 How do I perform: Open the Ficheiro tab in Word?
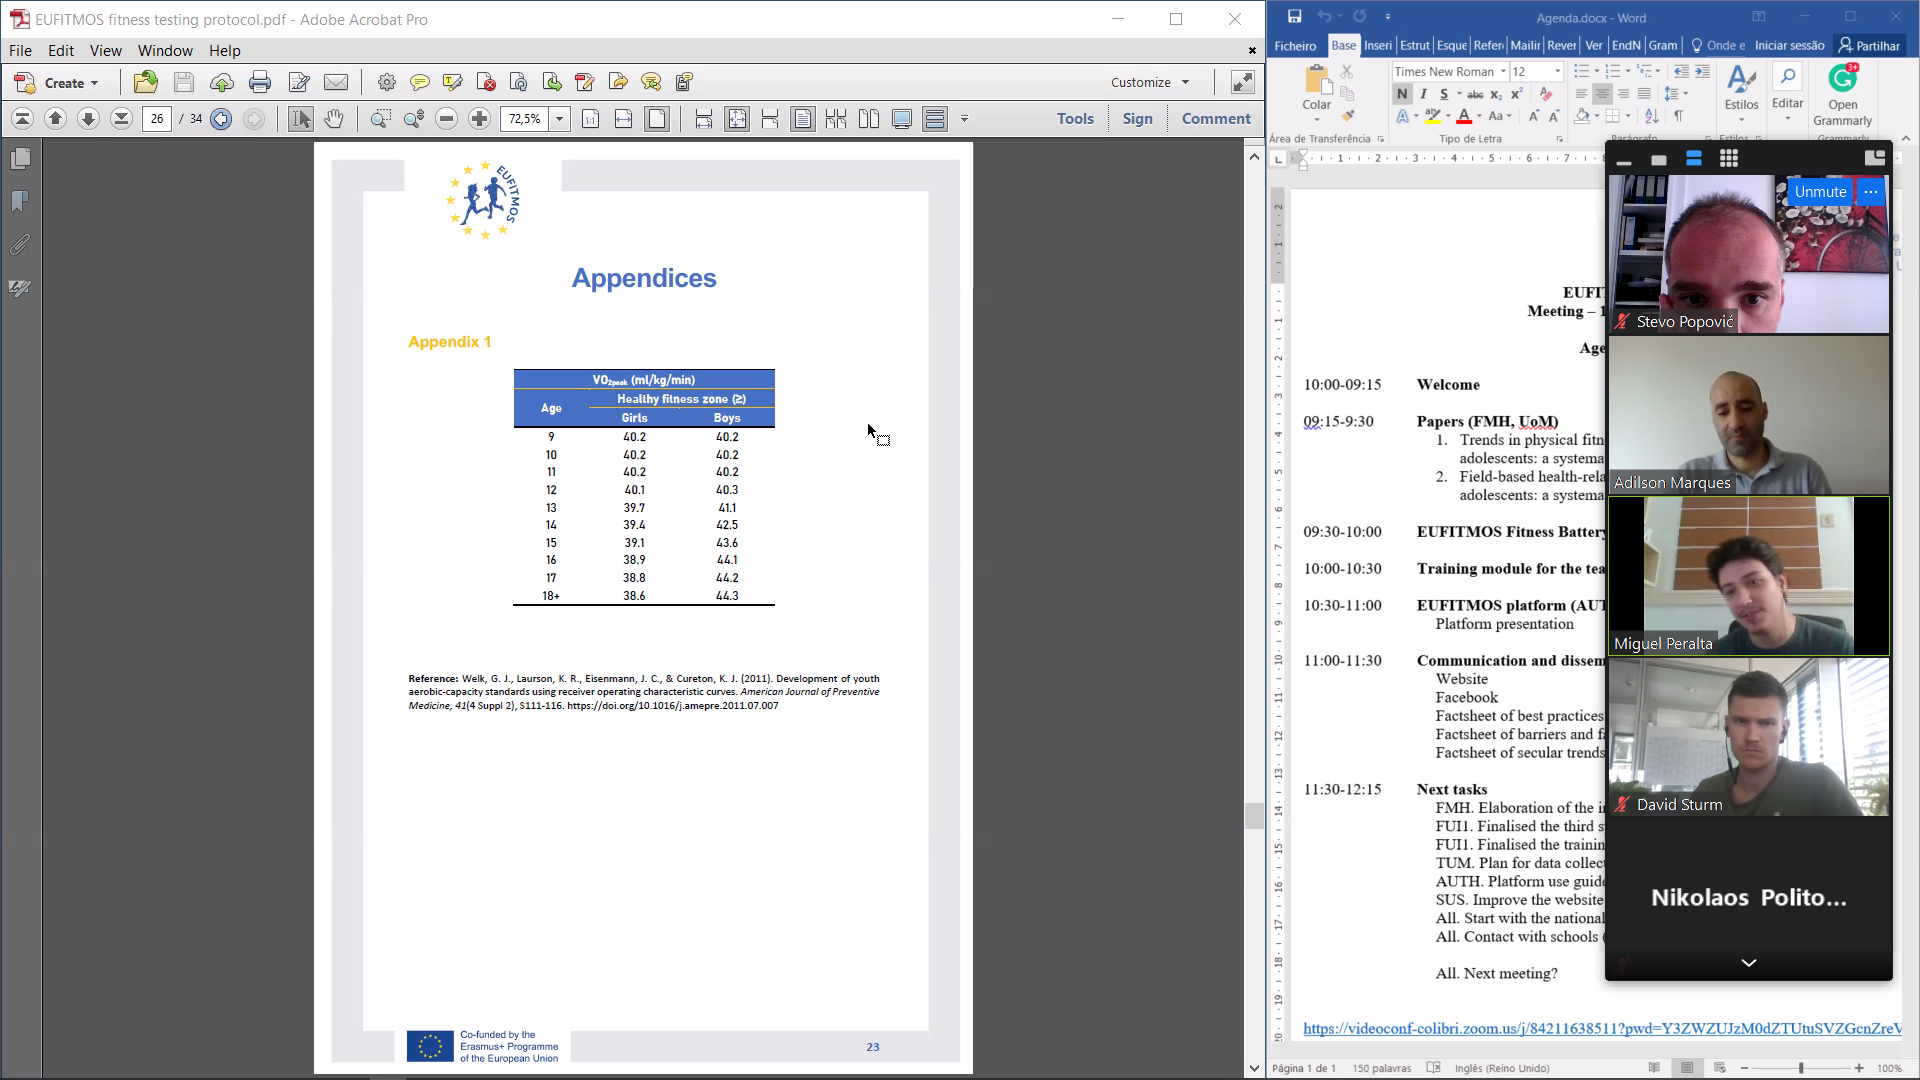pyautogui.click(x=1296, y=45)
